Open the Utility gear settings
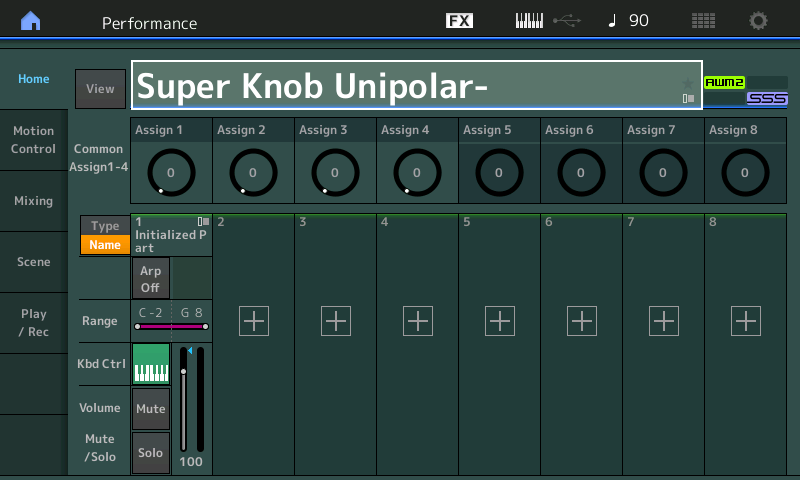 [758, 21]
